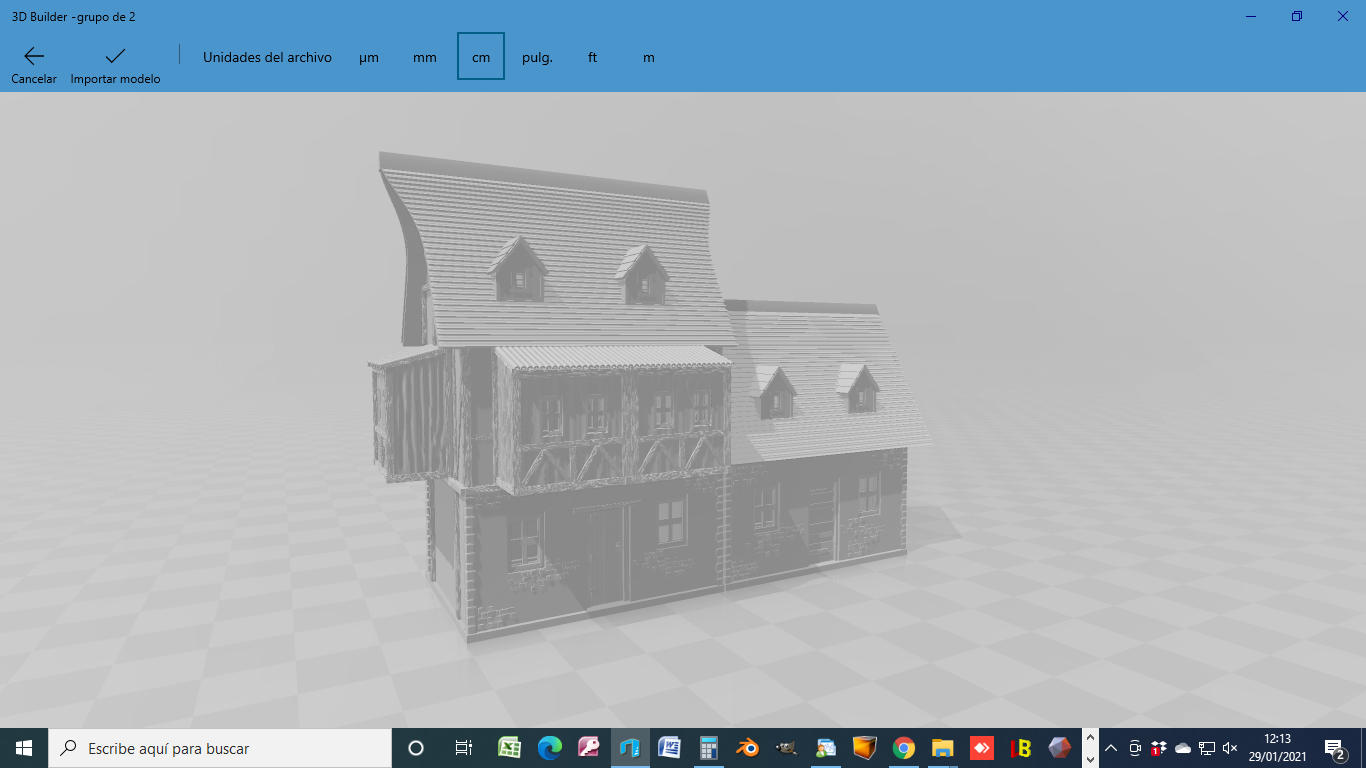The height and width of the screenshot is (768, 1366).
Task: Launch Google Chrome from the taskbar
Action: [904, 748]
